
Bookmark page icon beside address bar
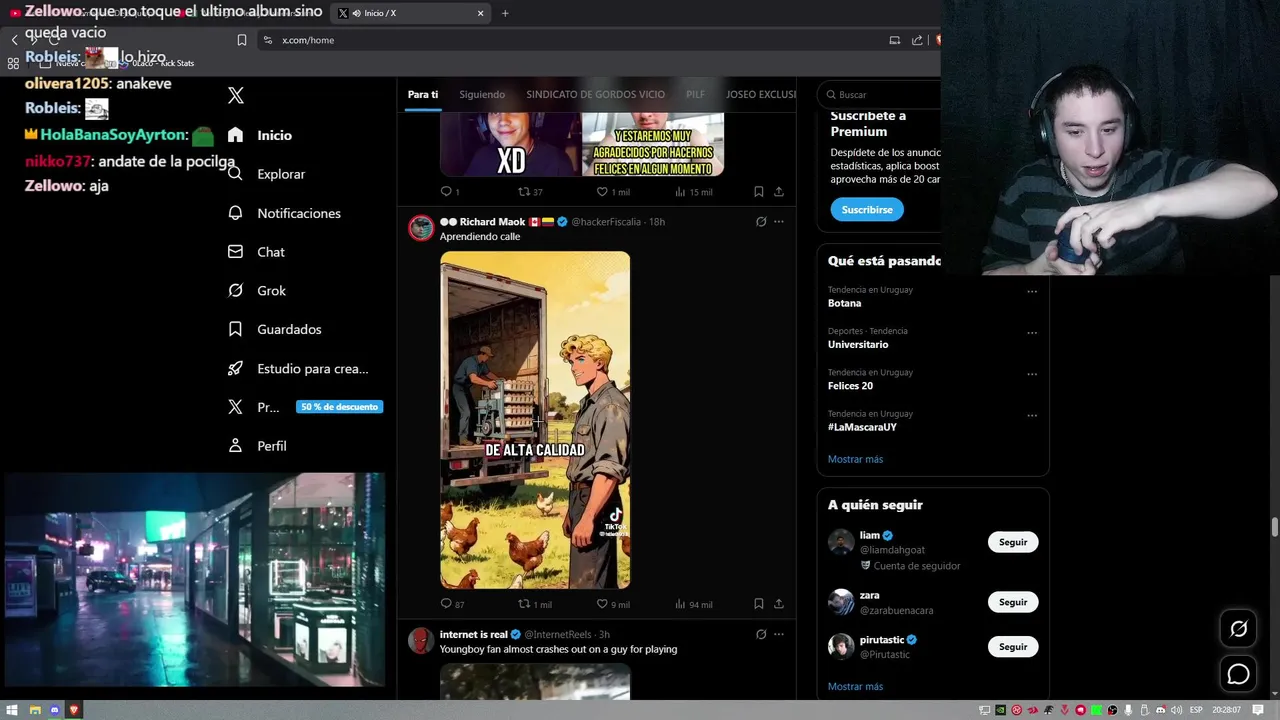click(x=241, y=40)
